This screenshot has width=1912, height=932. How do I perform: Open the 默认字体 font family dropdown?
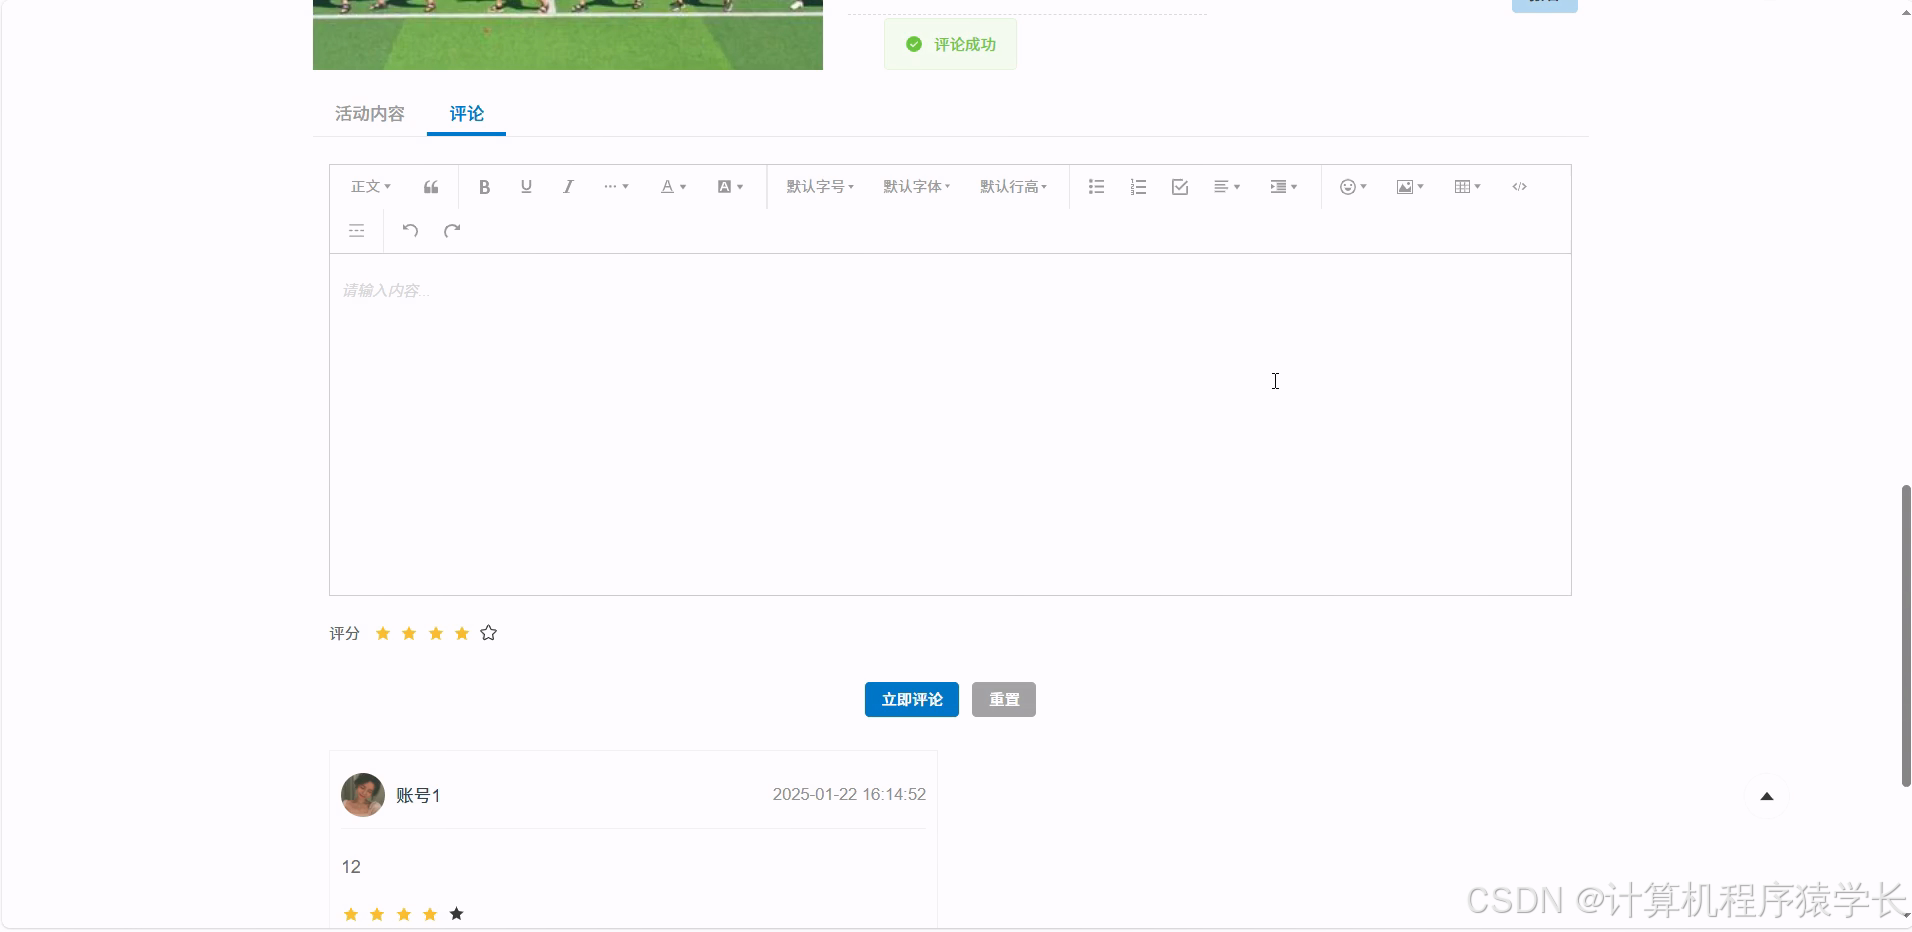tap(914, 187)
